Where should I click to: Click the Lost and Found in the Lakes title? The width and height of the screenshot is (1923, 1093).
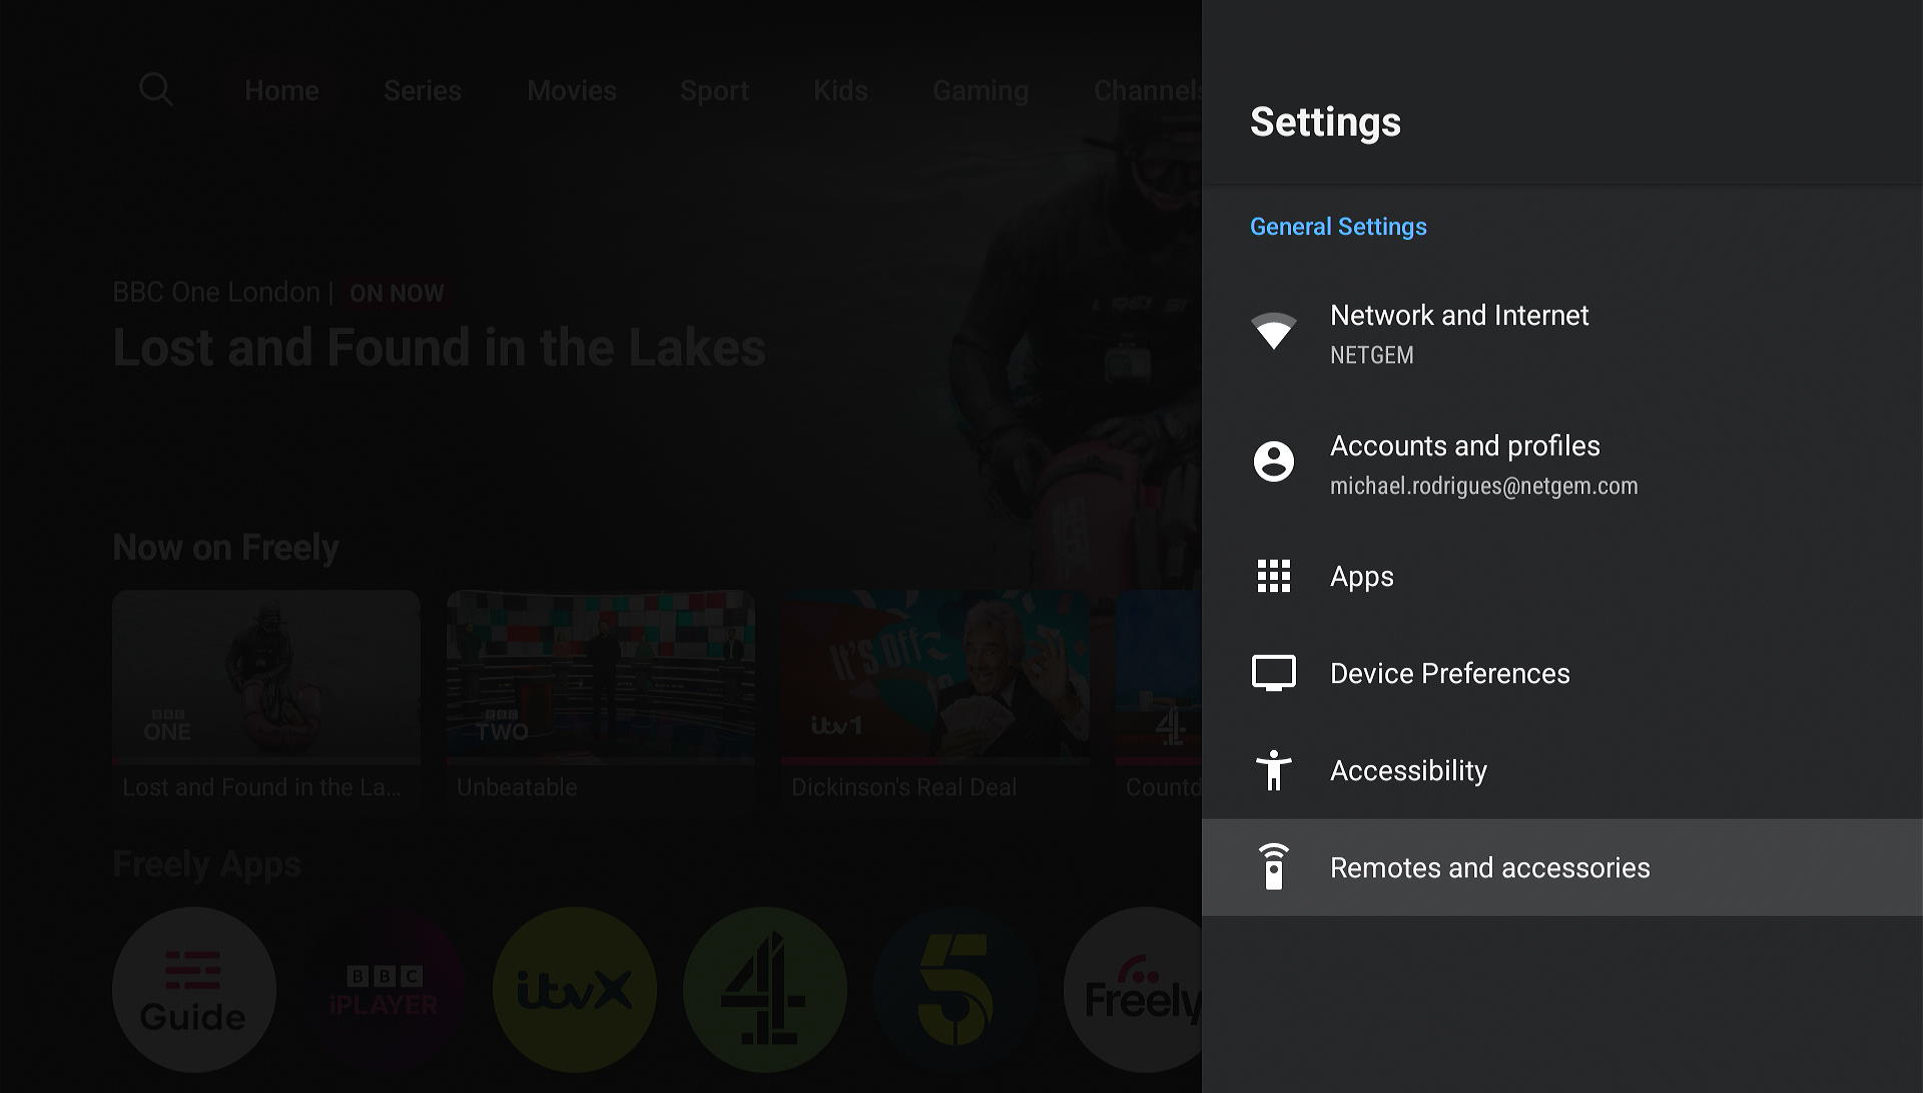pyautogui.click(x=439, y=348)
